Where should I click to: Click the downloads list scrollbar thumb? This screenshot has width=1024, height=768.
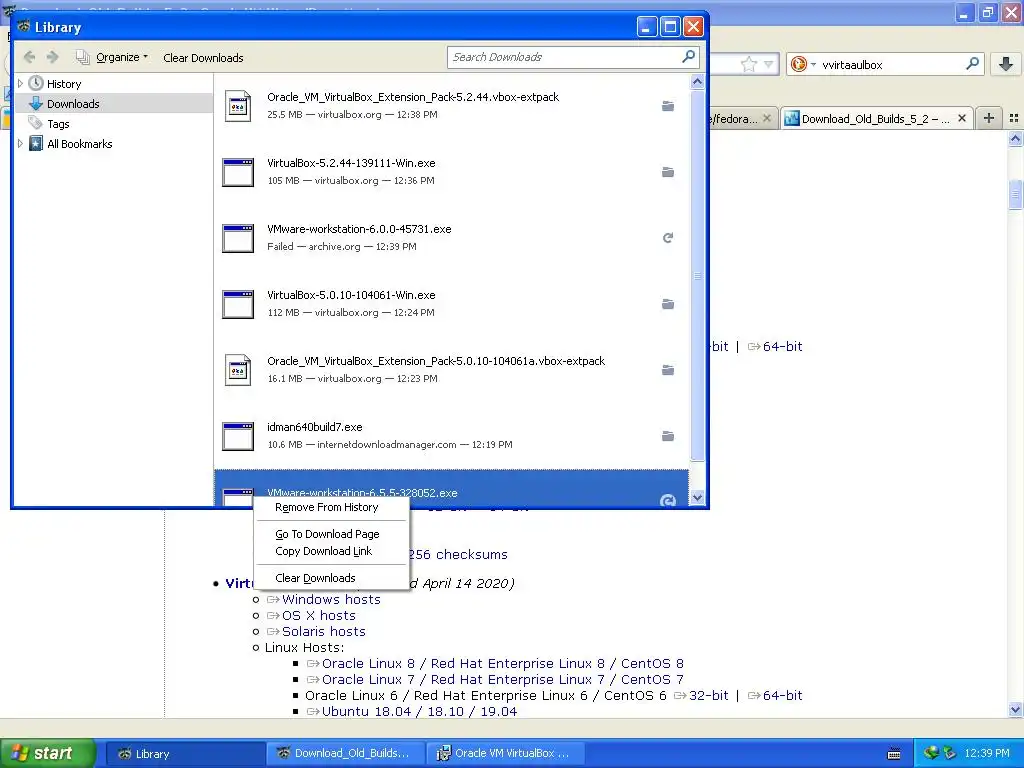pyautogui.click(x=697, y=276)
